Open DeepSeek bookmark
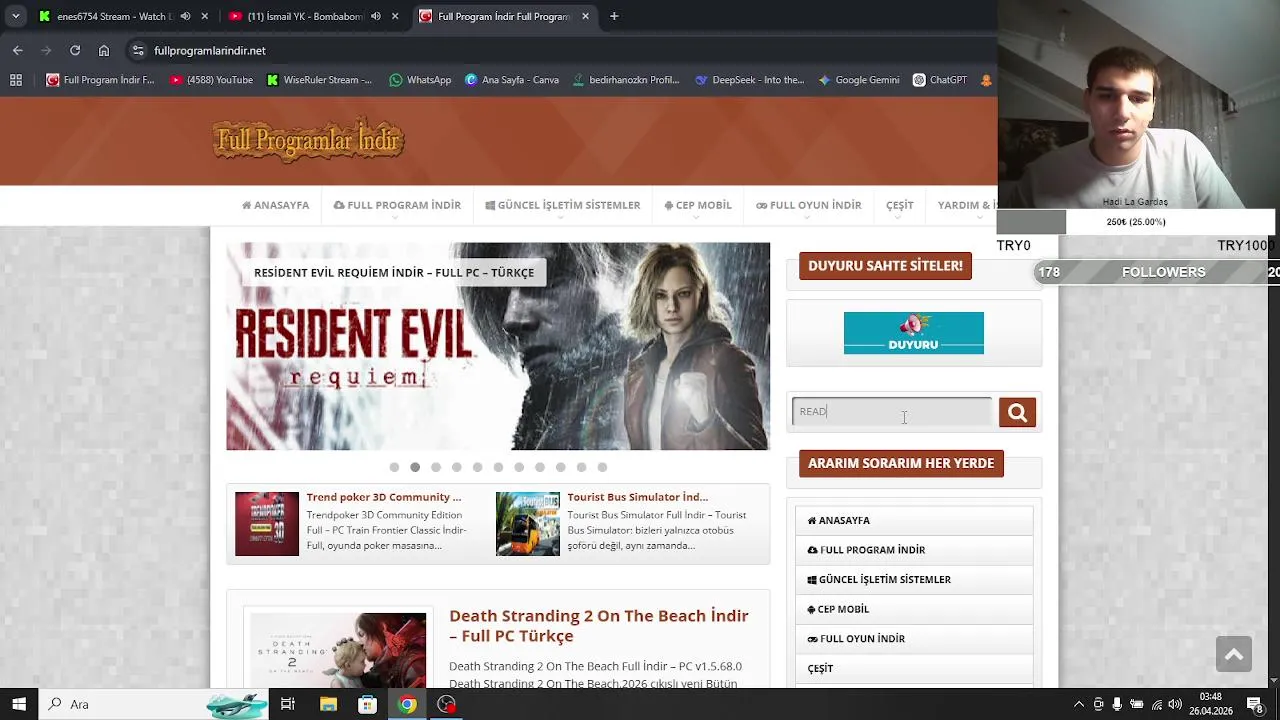 [750, 80]
